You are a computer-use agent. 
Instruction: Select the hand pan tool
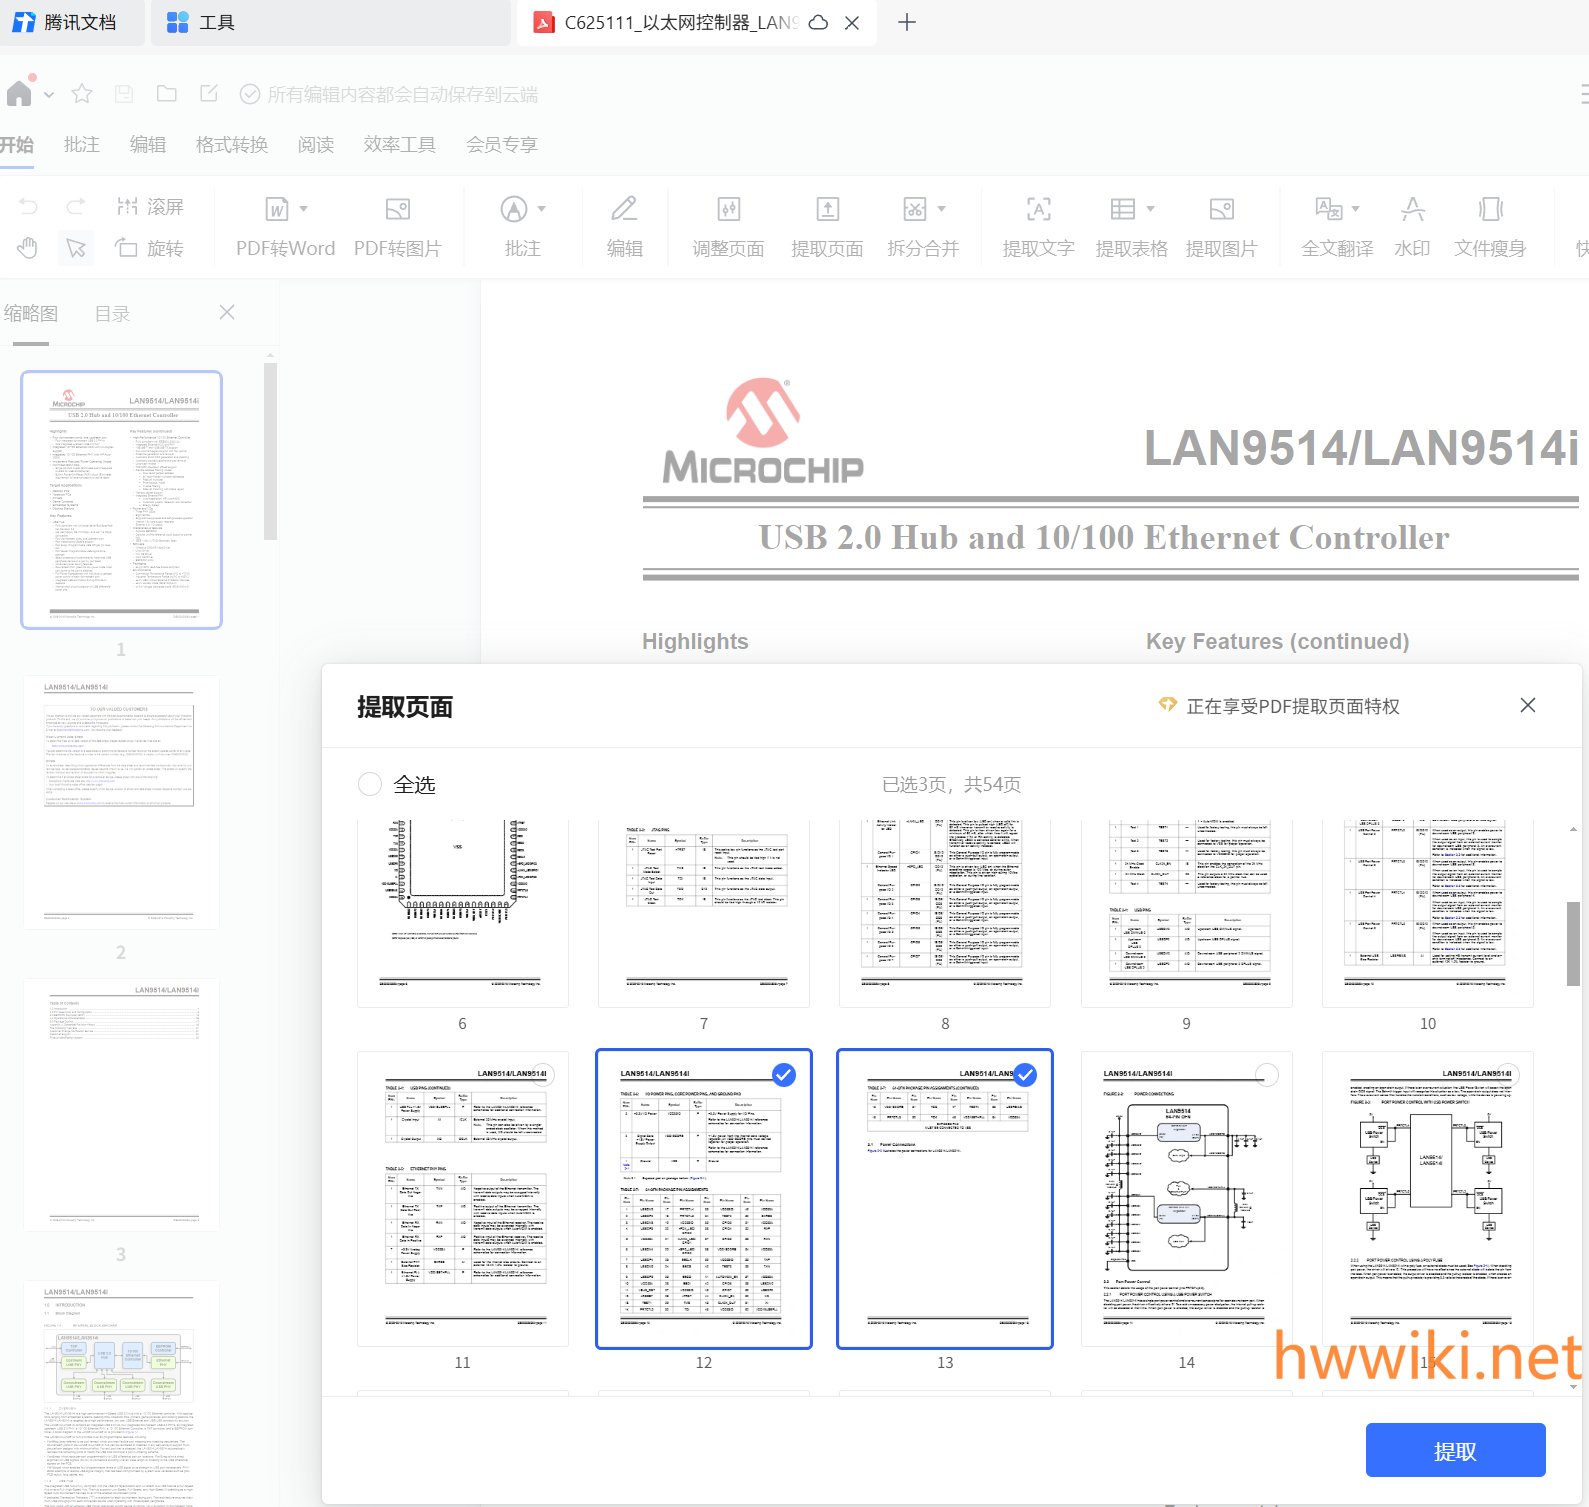[x=28, y=248]
